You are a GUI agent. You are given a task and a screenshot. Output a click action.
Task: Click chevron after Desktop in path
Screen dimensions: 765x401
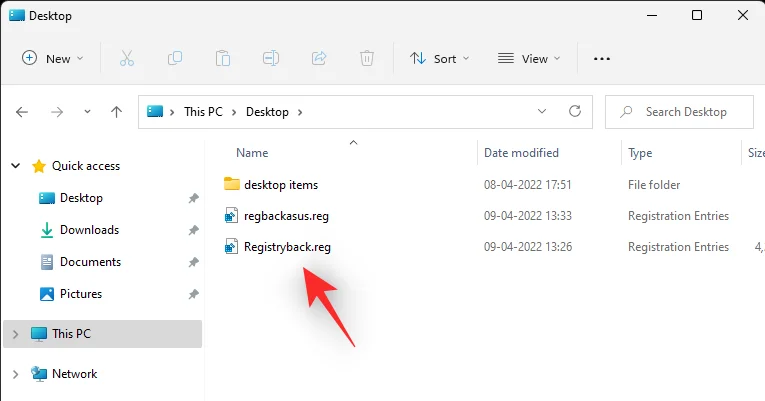pyautogui.click(x=300, y=112)
